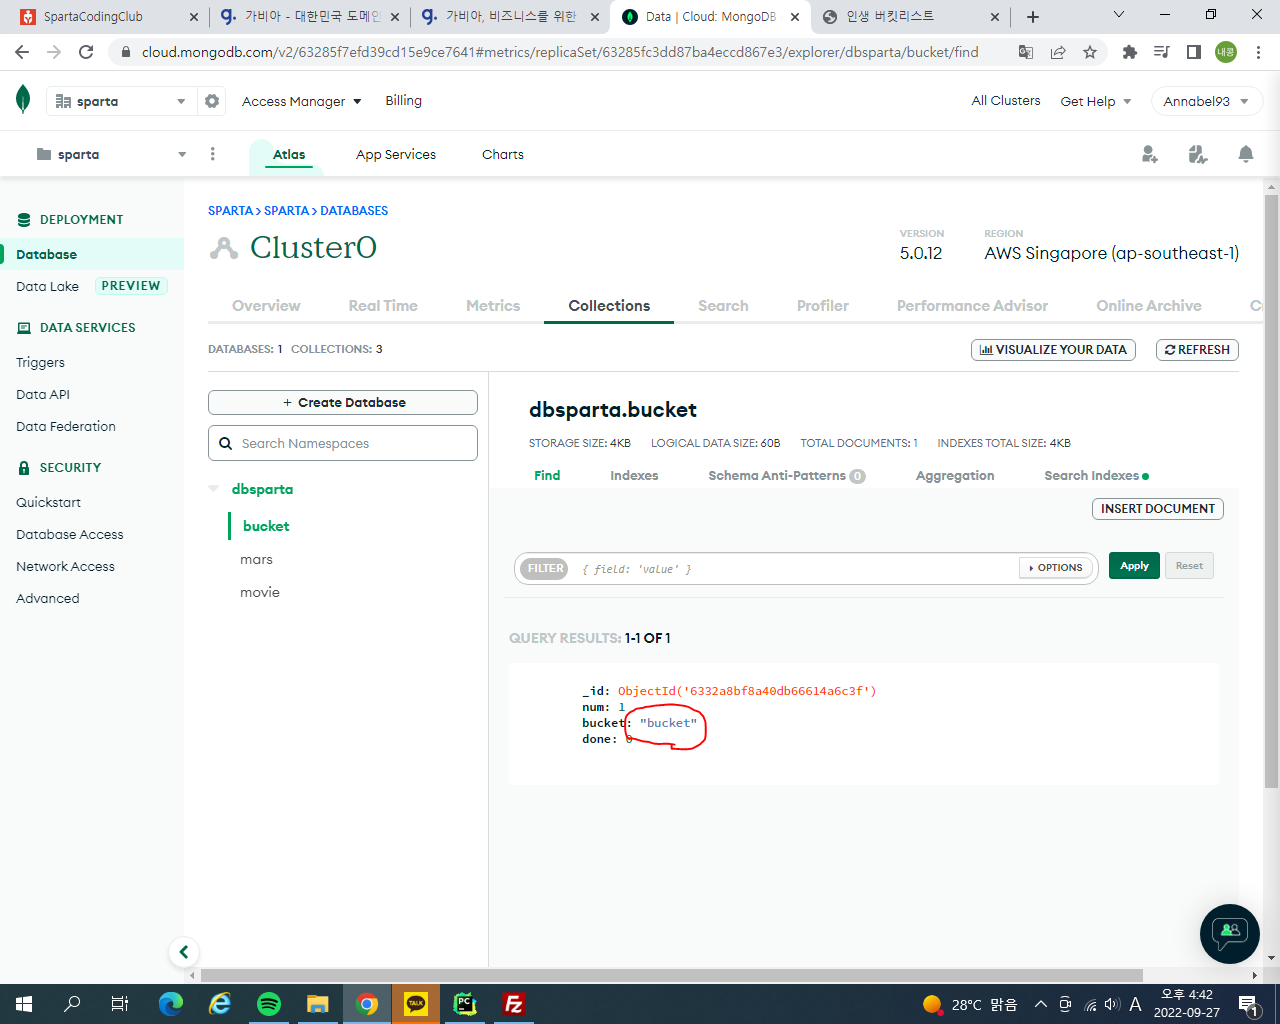
Task: Reload the browser page
Action: pos(86,52)
